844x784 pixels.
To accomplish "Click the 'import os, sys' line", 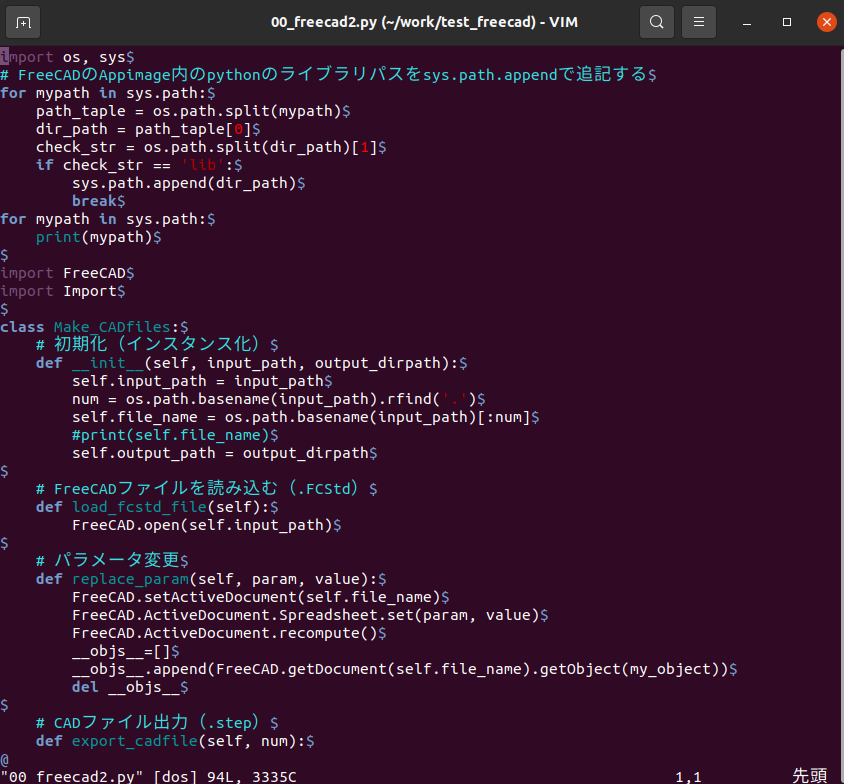I will [x=67, y=57].
